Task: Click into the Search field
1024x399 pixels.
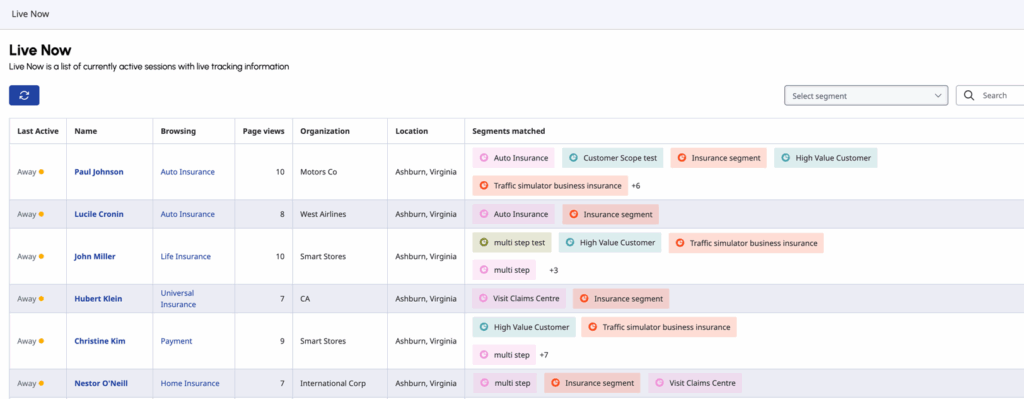Action: 990,95
